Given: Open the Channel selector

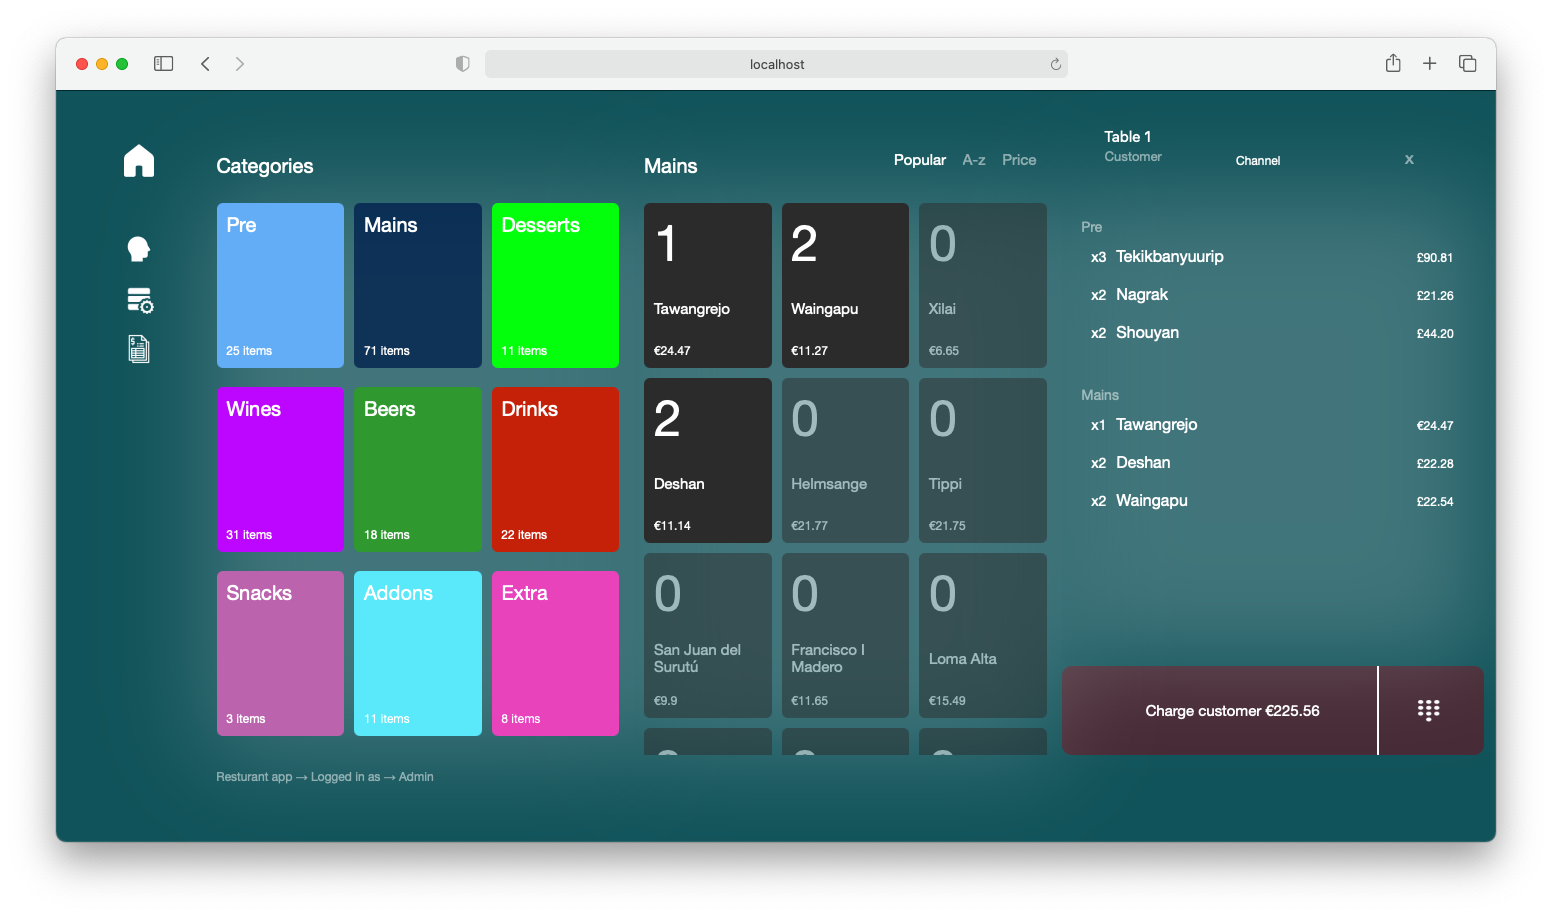Looking at the screenshot, I should pos(1258,160).
